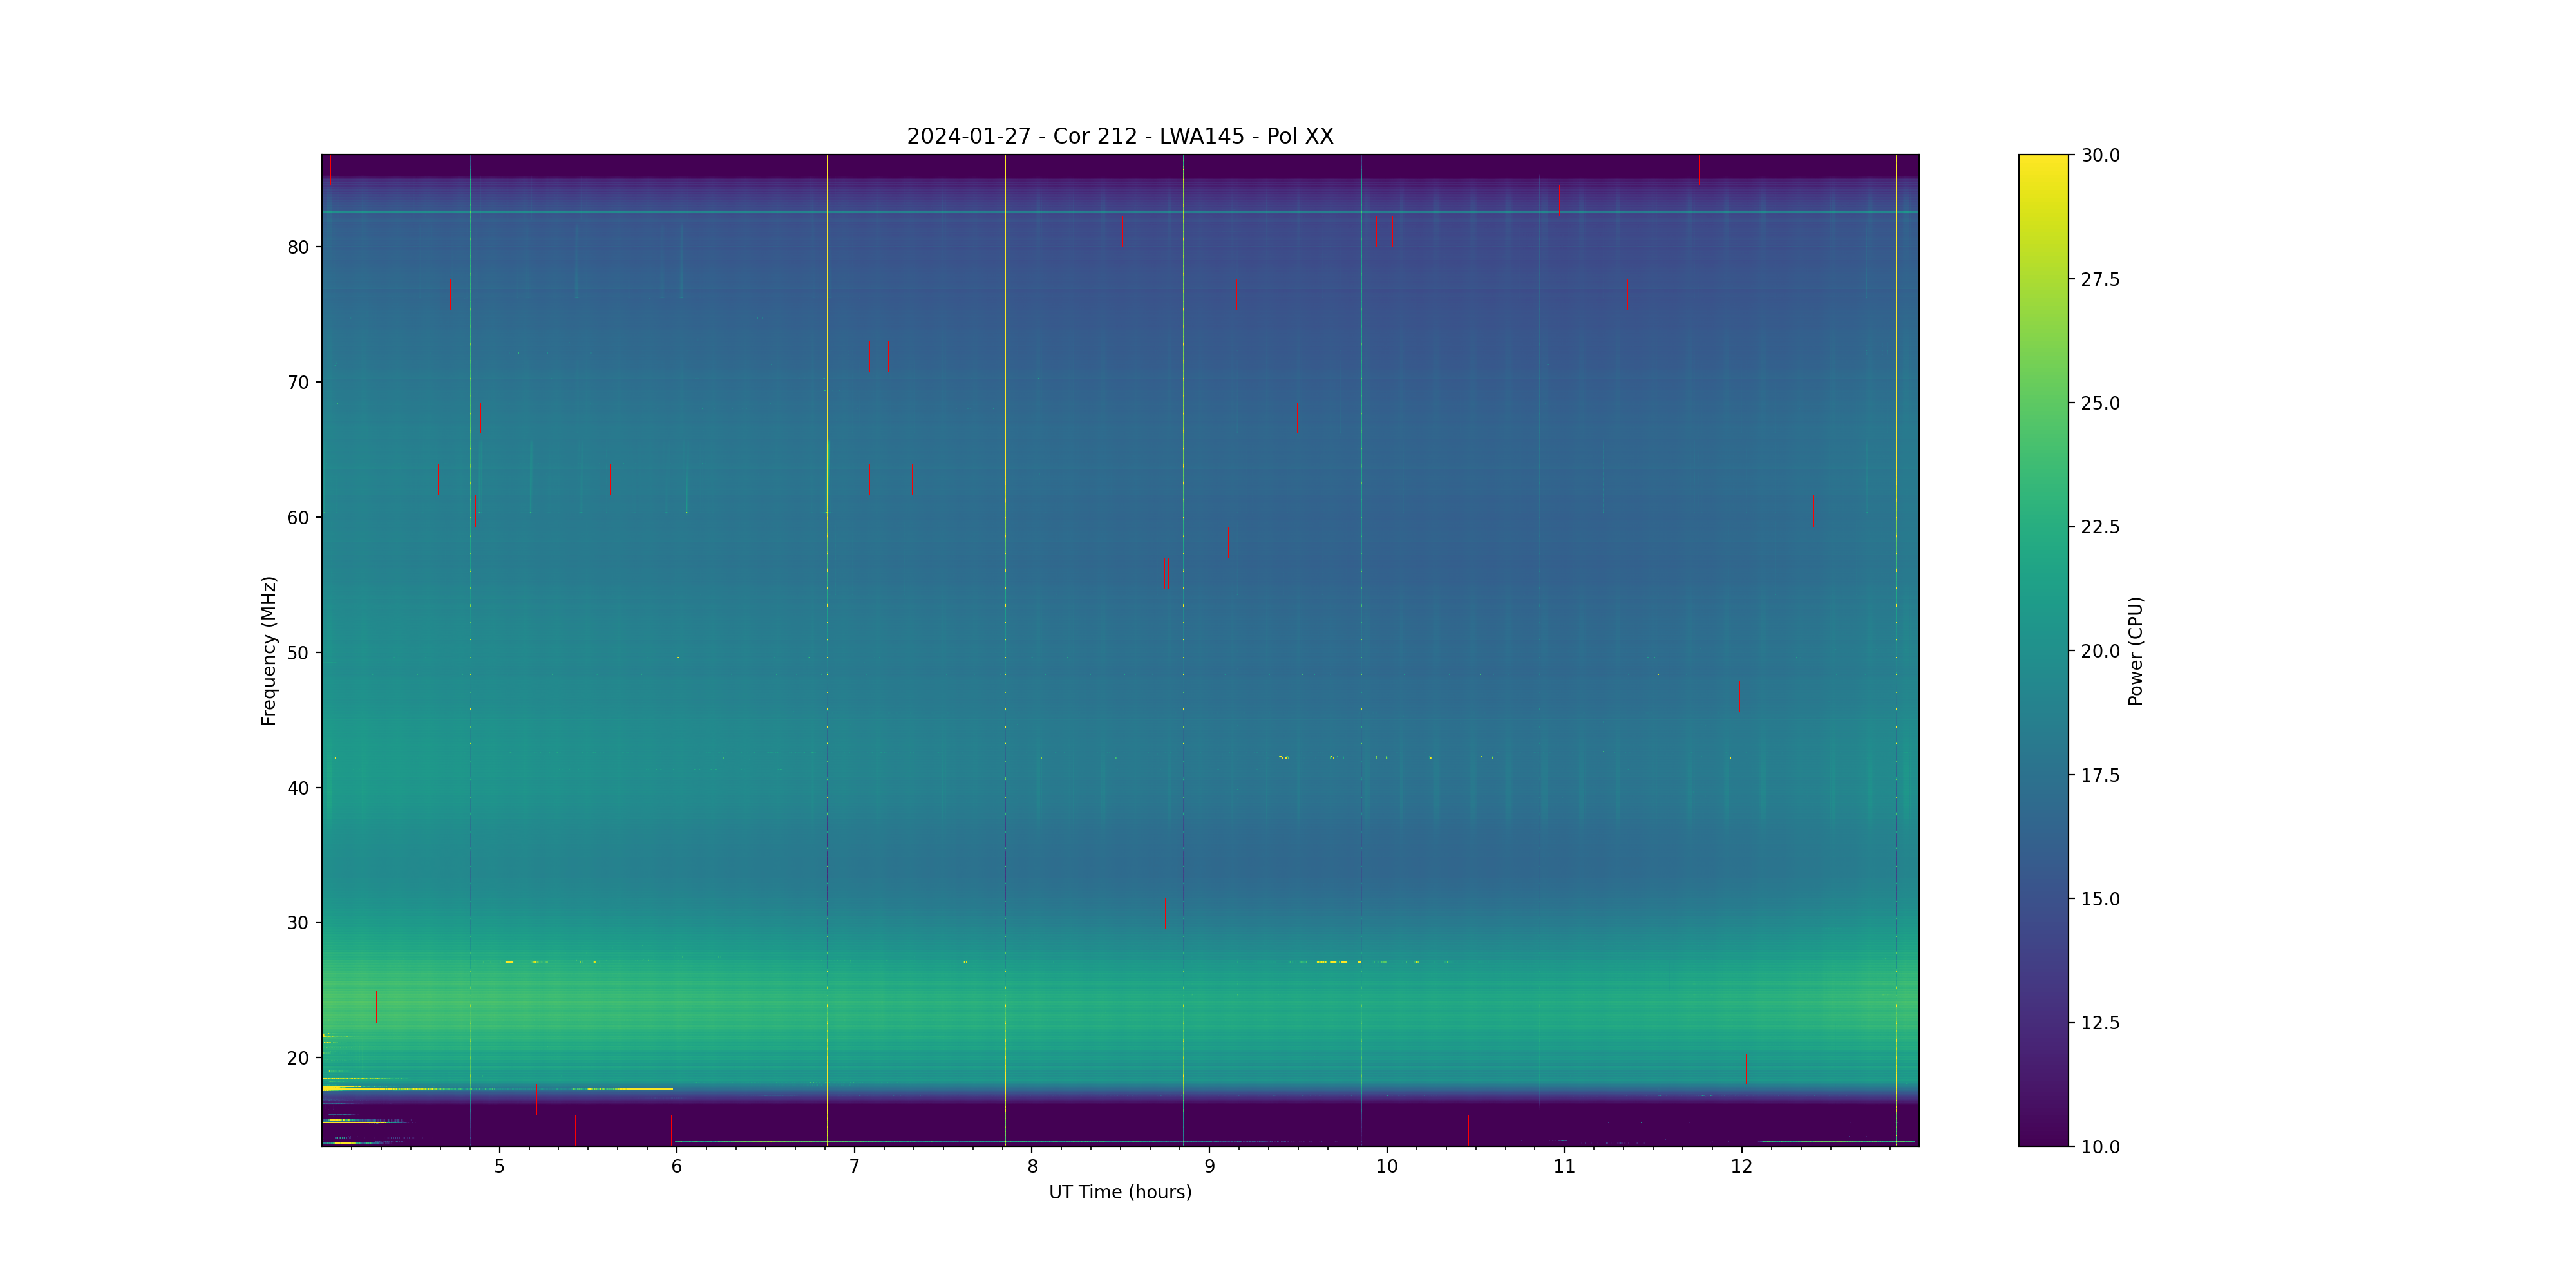Click the 10.0 colorbar tick label
2576x1288 pixels.
click(x=2100, y=1147)
